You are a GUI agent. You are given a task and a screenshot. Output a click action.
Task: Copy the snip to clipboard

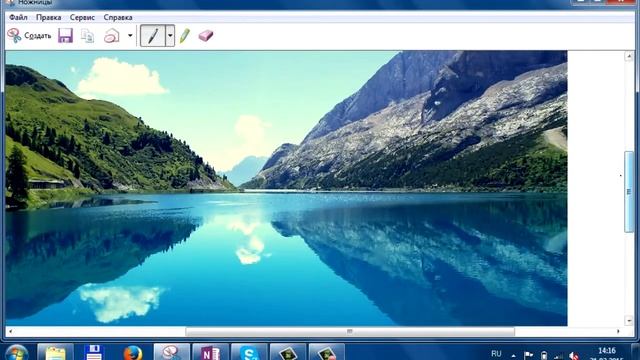[87, 36]
